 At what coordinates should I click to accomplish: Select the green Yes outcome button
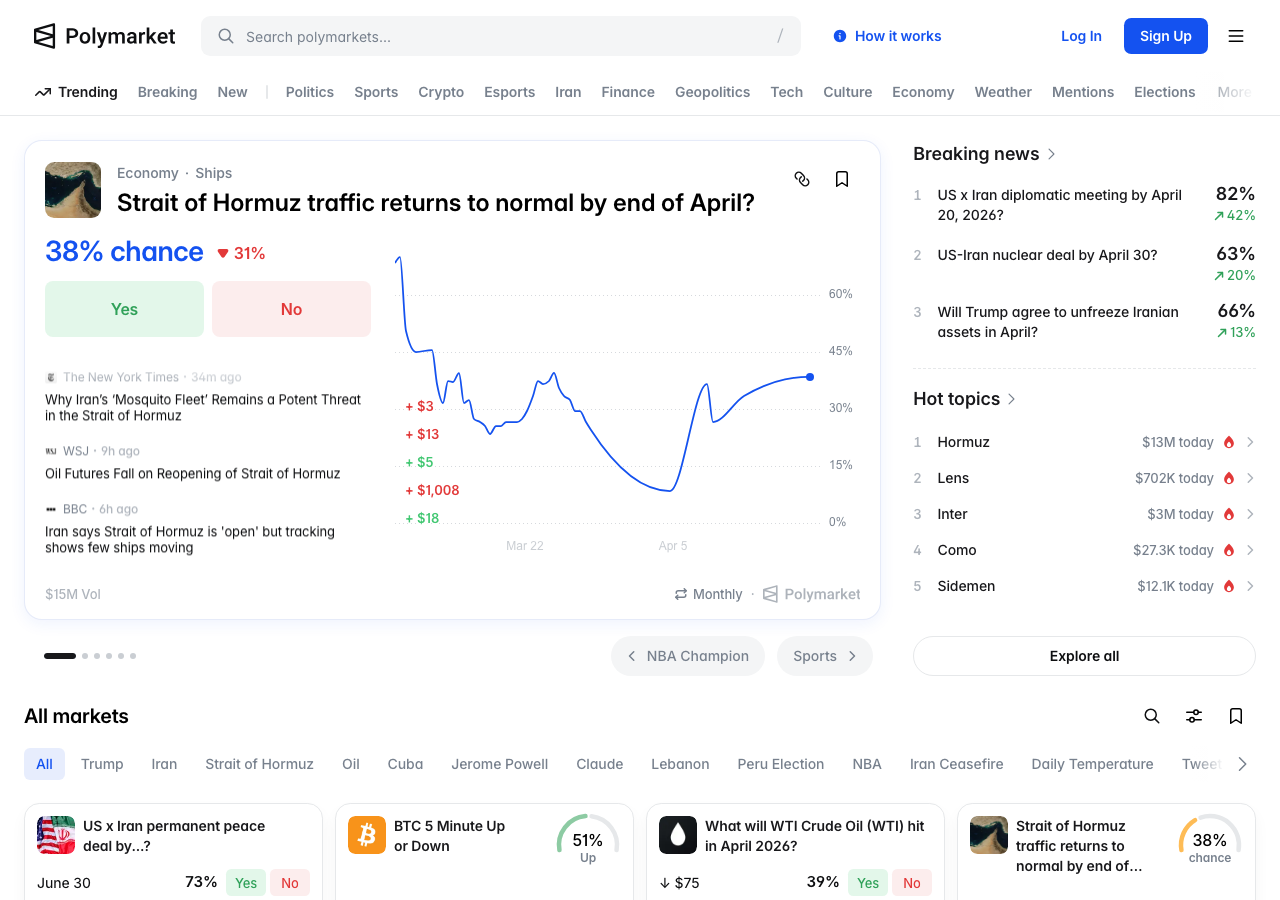(x=124, y=309)
